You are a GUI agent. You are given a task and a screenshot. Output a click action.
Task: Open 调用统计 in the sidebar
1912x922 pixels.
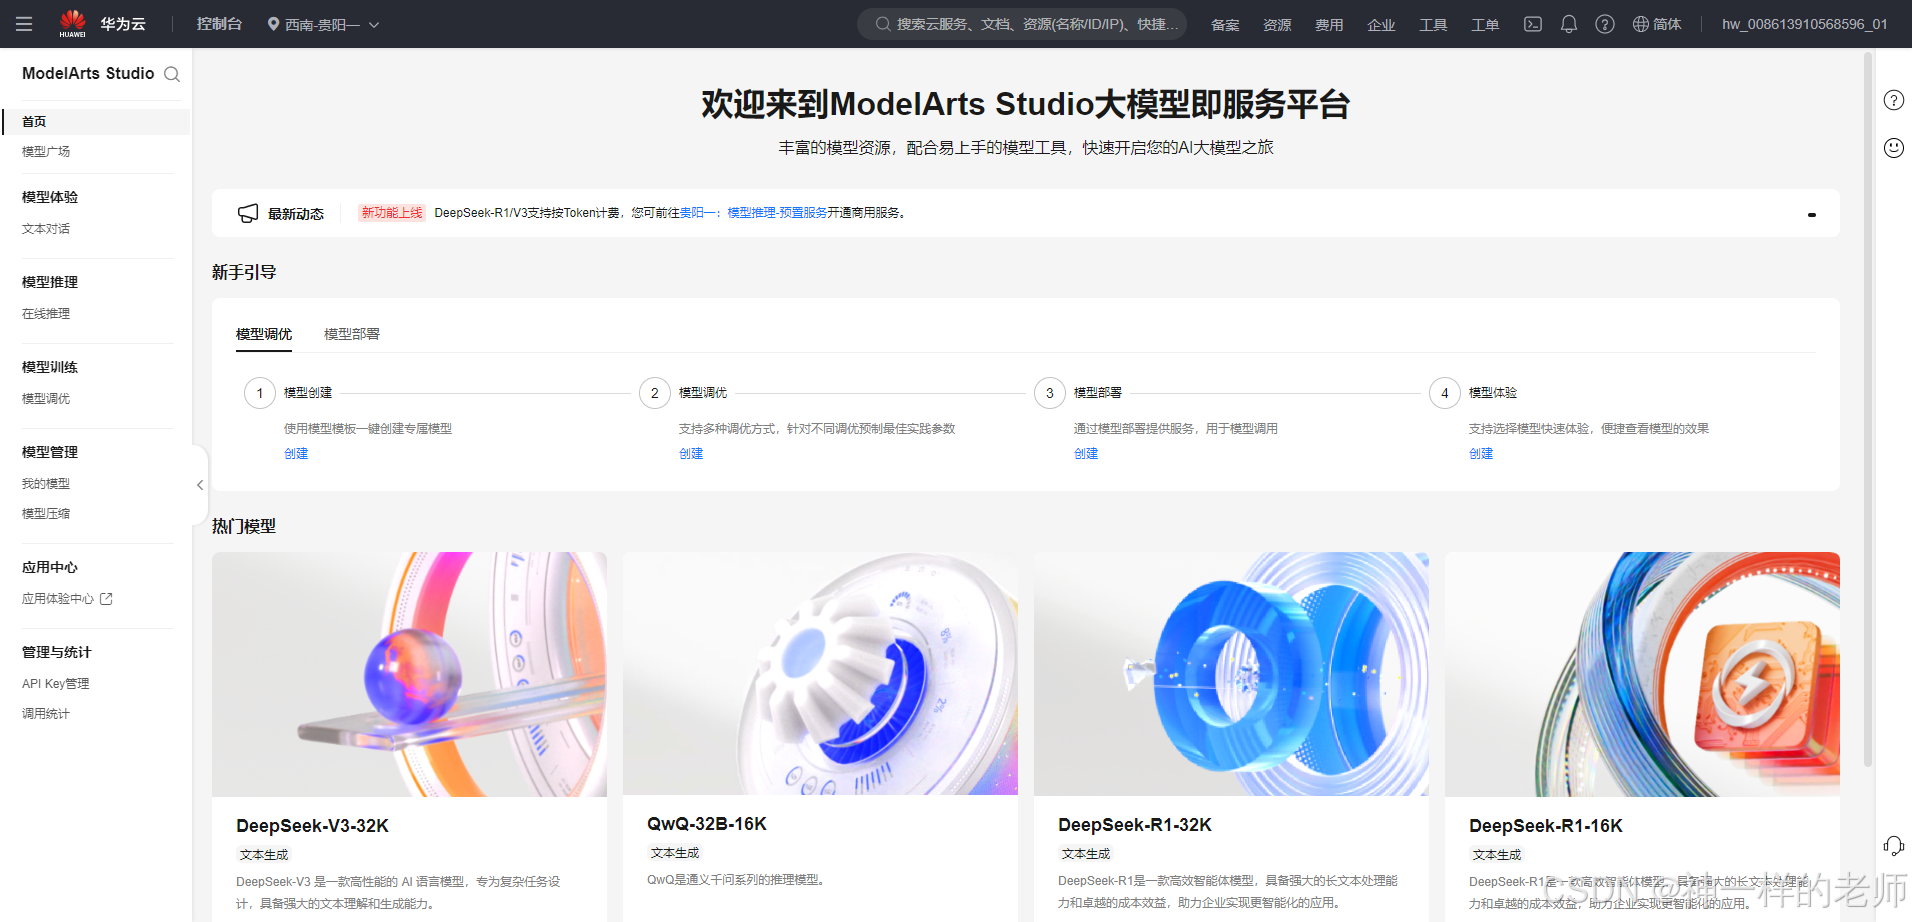pyautogui.click(x=46, y=714)
